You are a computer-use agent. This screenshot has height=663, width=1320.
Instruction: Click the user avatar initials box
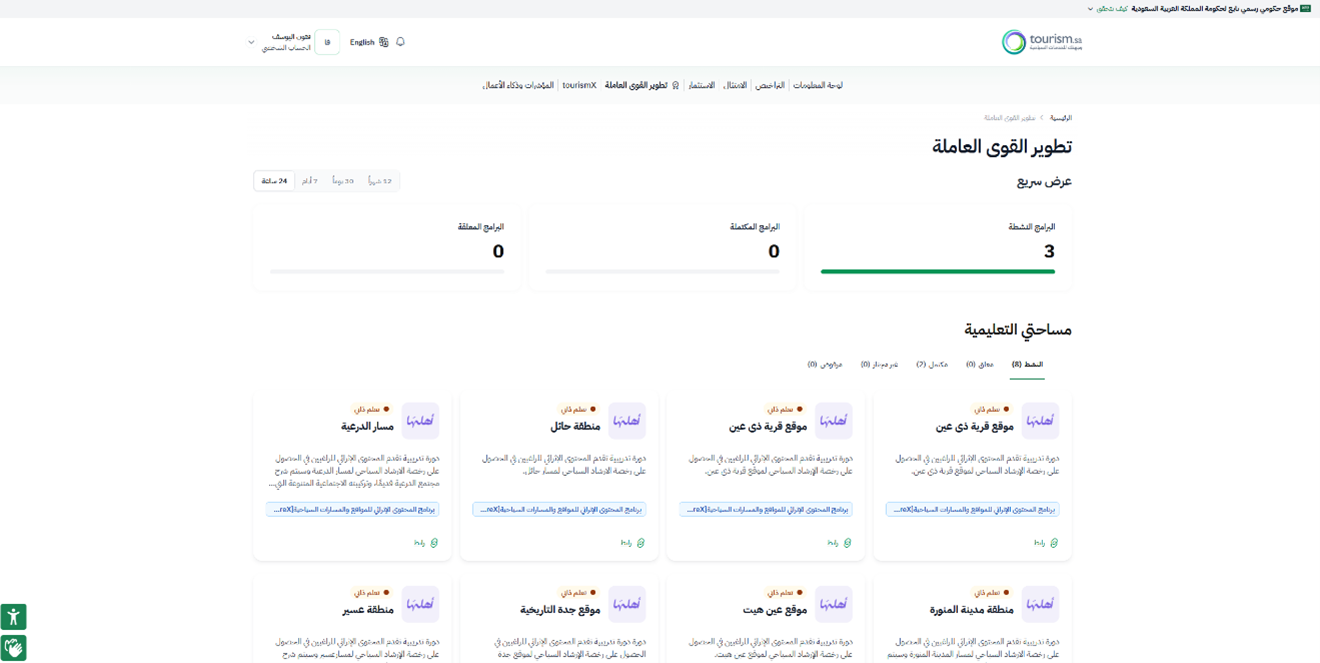click(x=327, y=42)
